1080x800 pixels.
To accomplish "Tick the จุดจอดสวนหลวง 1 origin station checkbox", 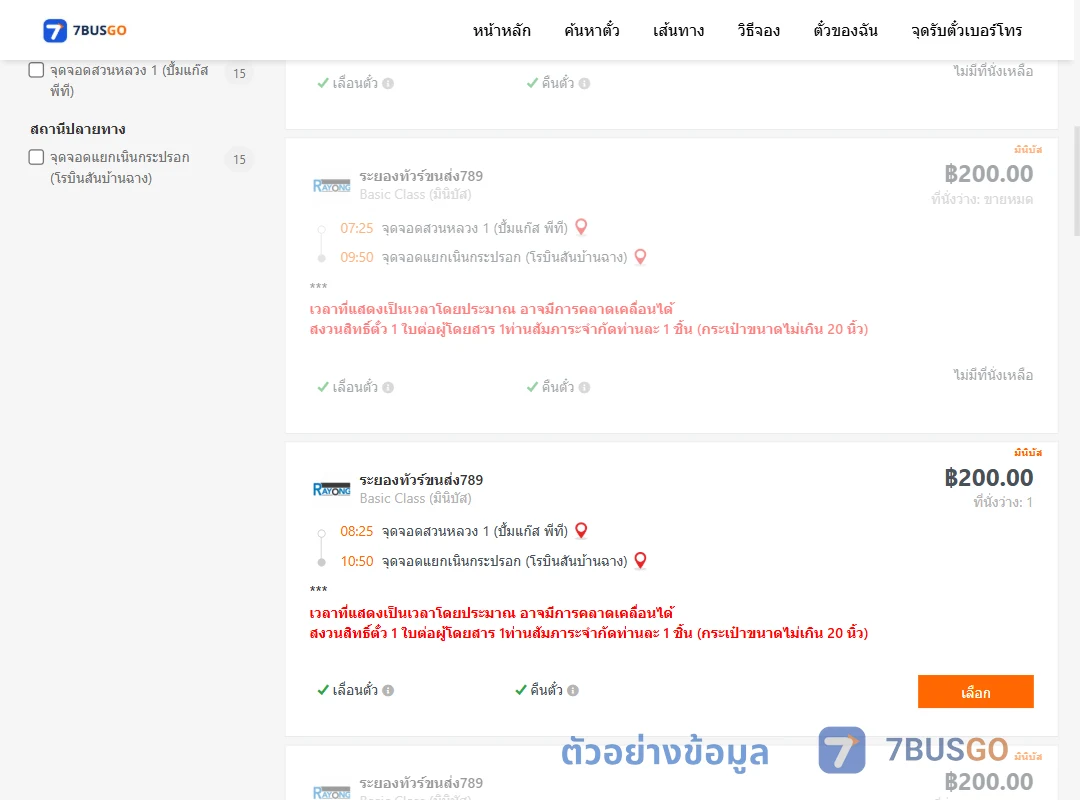I will pos(37,70).
